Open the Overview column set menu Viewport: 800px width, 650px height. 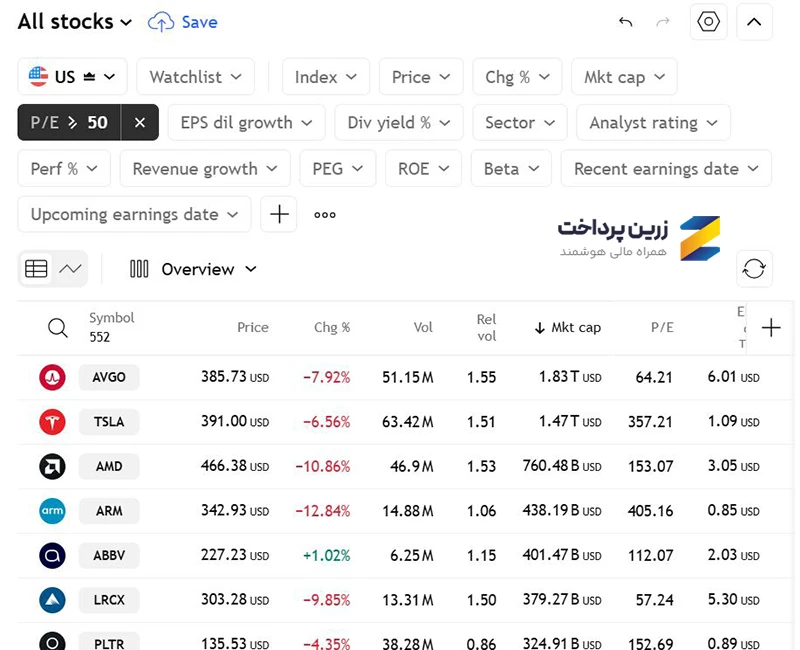(193, 269)
